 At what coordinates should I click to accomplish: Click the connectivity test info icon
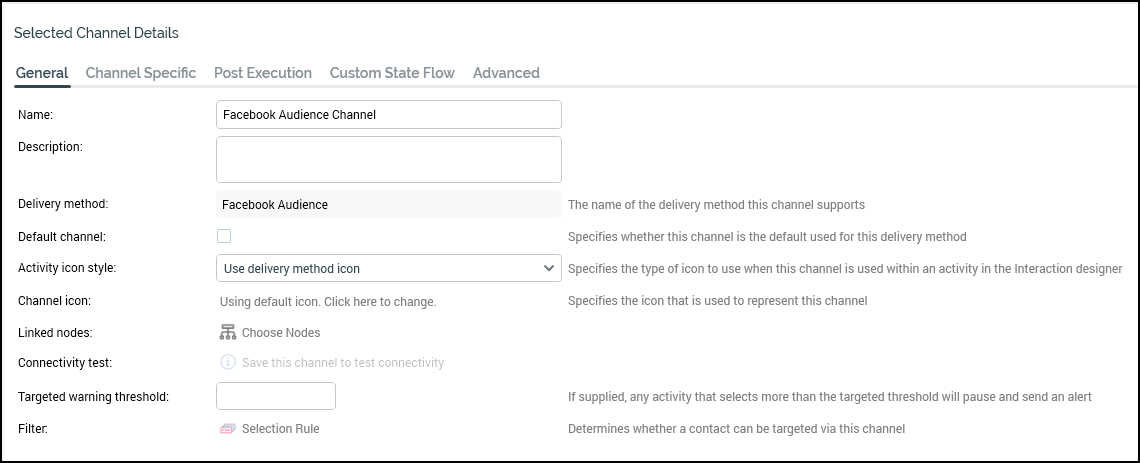(x=227, y=363)
